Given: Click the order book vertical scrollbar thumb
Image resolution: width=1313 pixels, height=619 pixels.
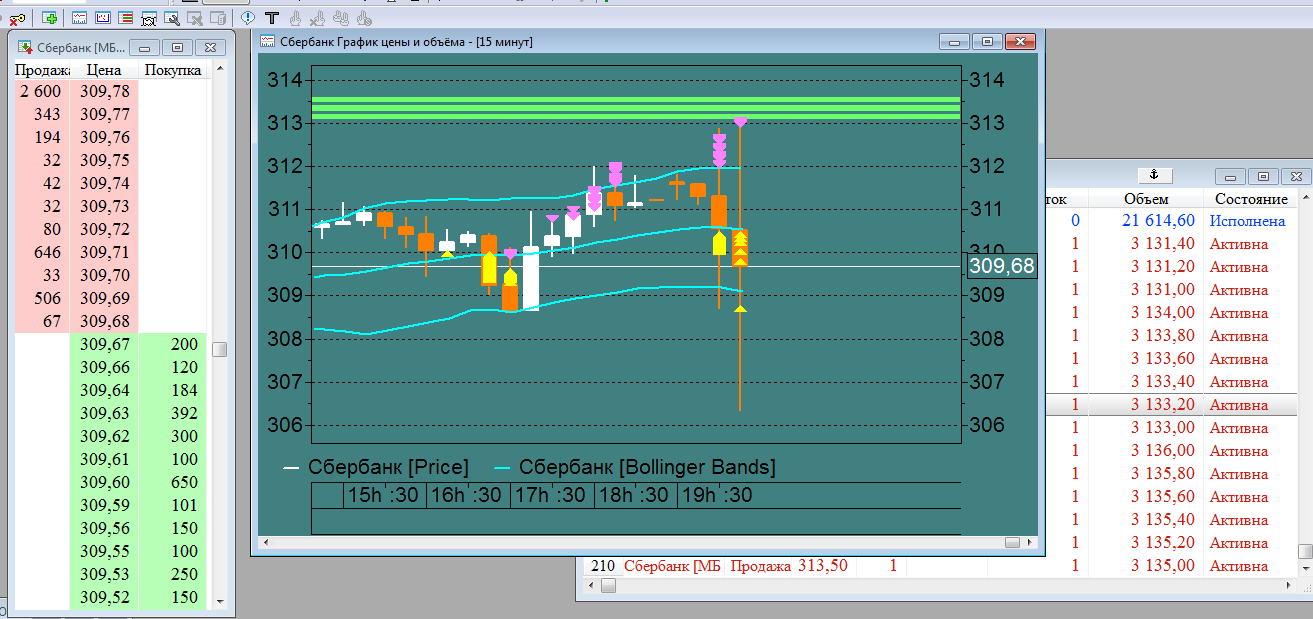Looking at the screenshot, I should click(219, 349).
